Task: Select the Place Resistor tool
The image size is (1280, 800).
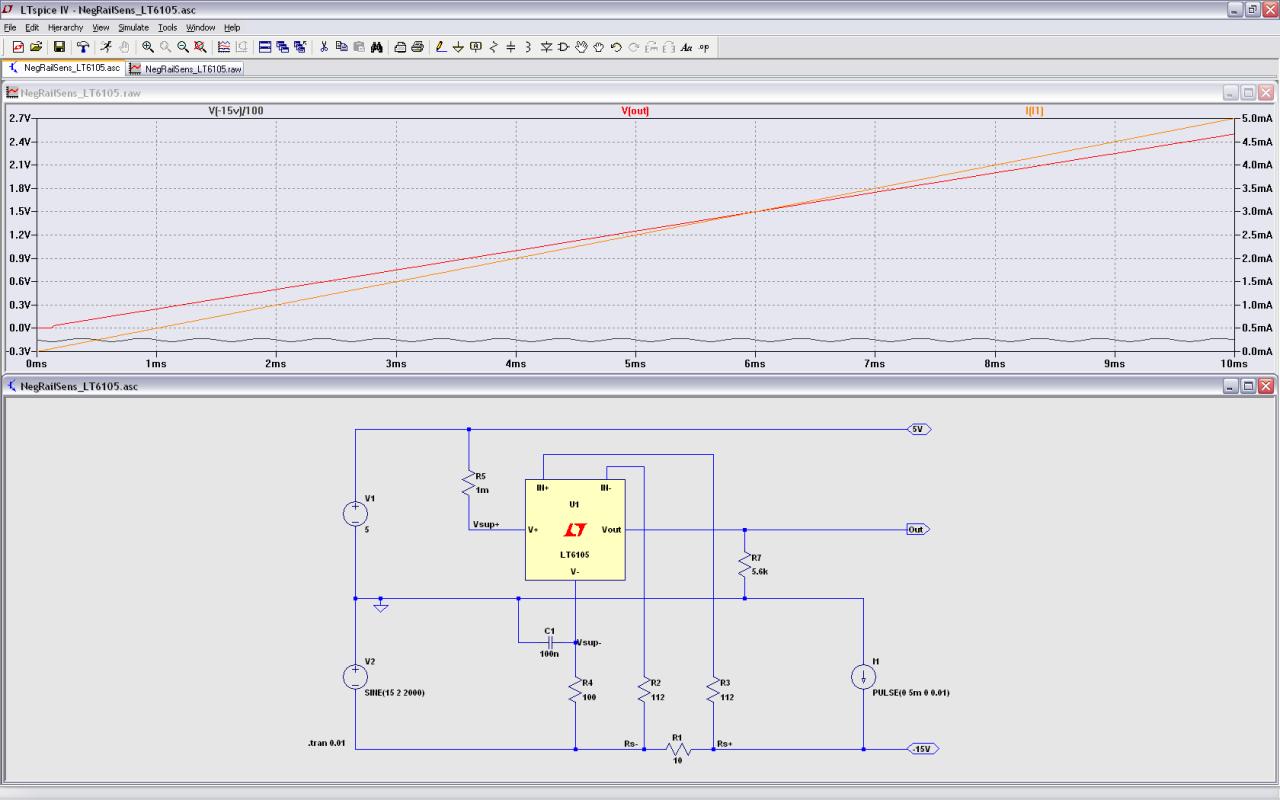Action: (x=493, y=47)
